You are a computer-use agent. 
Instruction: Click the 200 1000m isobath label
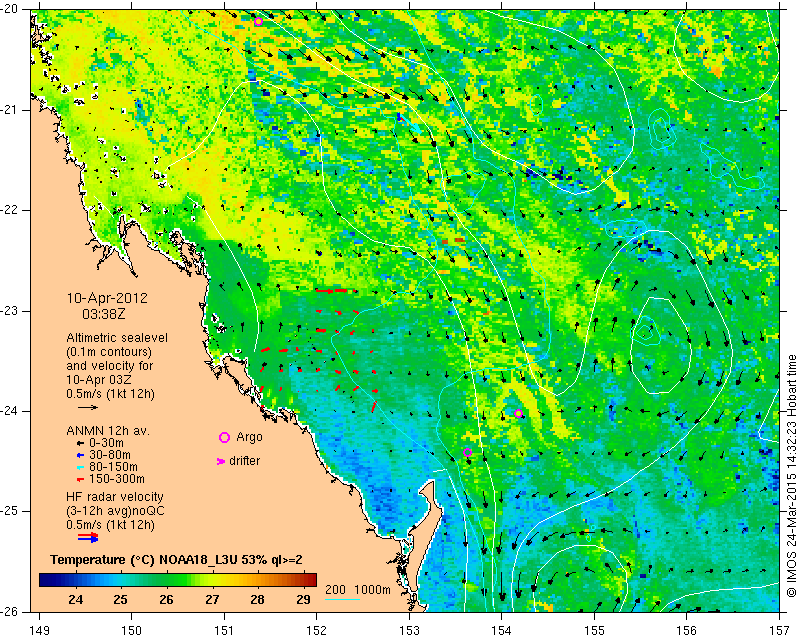tap(358, 590)
